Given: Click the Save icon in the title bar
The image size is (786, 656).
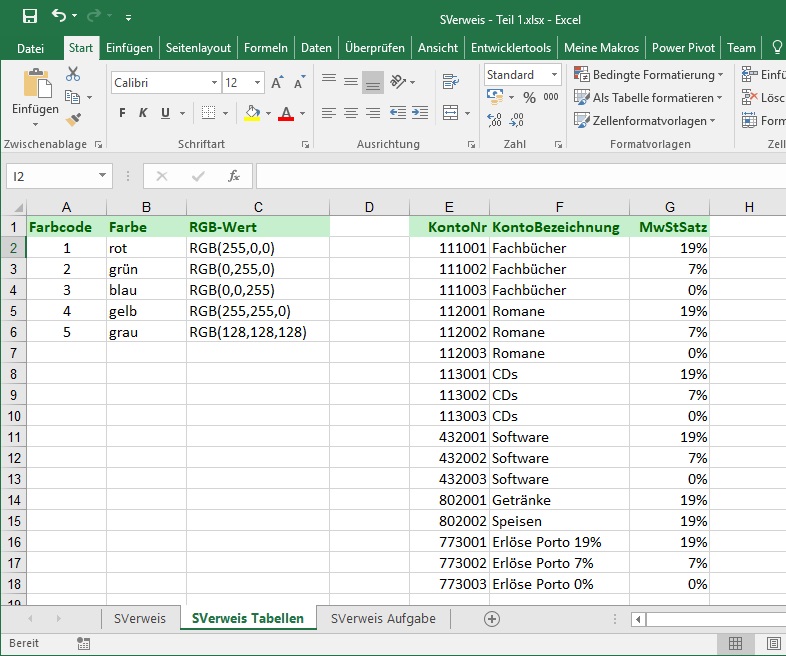Looking at the screenshot, I should click(29, 16).
